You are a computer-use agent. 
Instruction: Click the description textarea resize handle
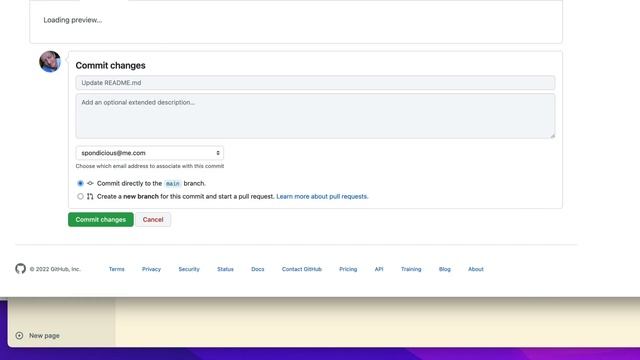tap(552, 136)
